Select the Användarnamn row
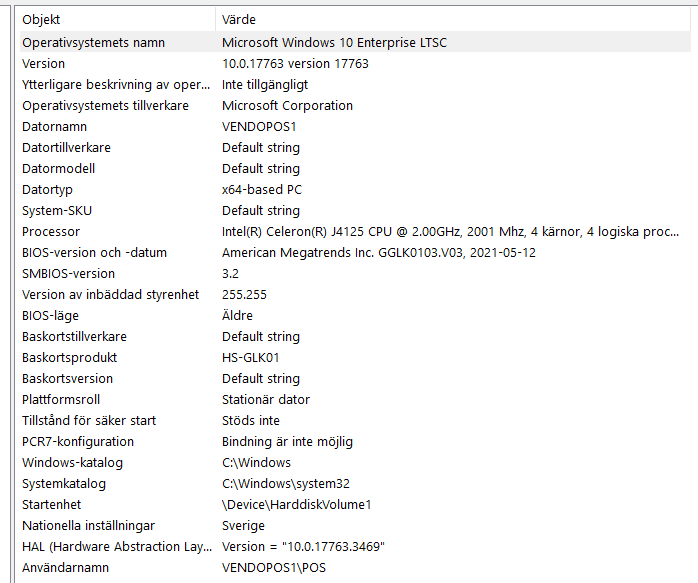Viewport: 698px width, 583px height. (66, 567)
